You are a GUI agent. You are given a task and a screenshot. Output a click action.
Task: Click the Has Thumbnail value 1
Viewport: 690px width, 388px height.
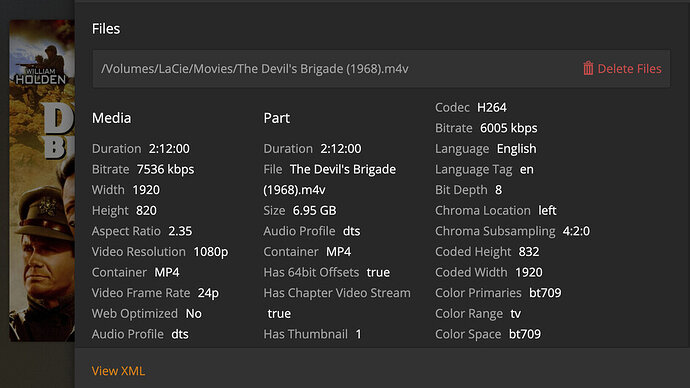[x=359, y=334]
